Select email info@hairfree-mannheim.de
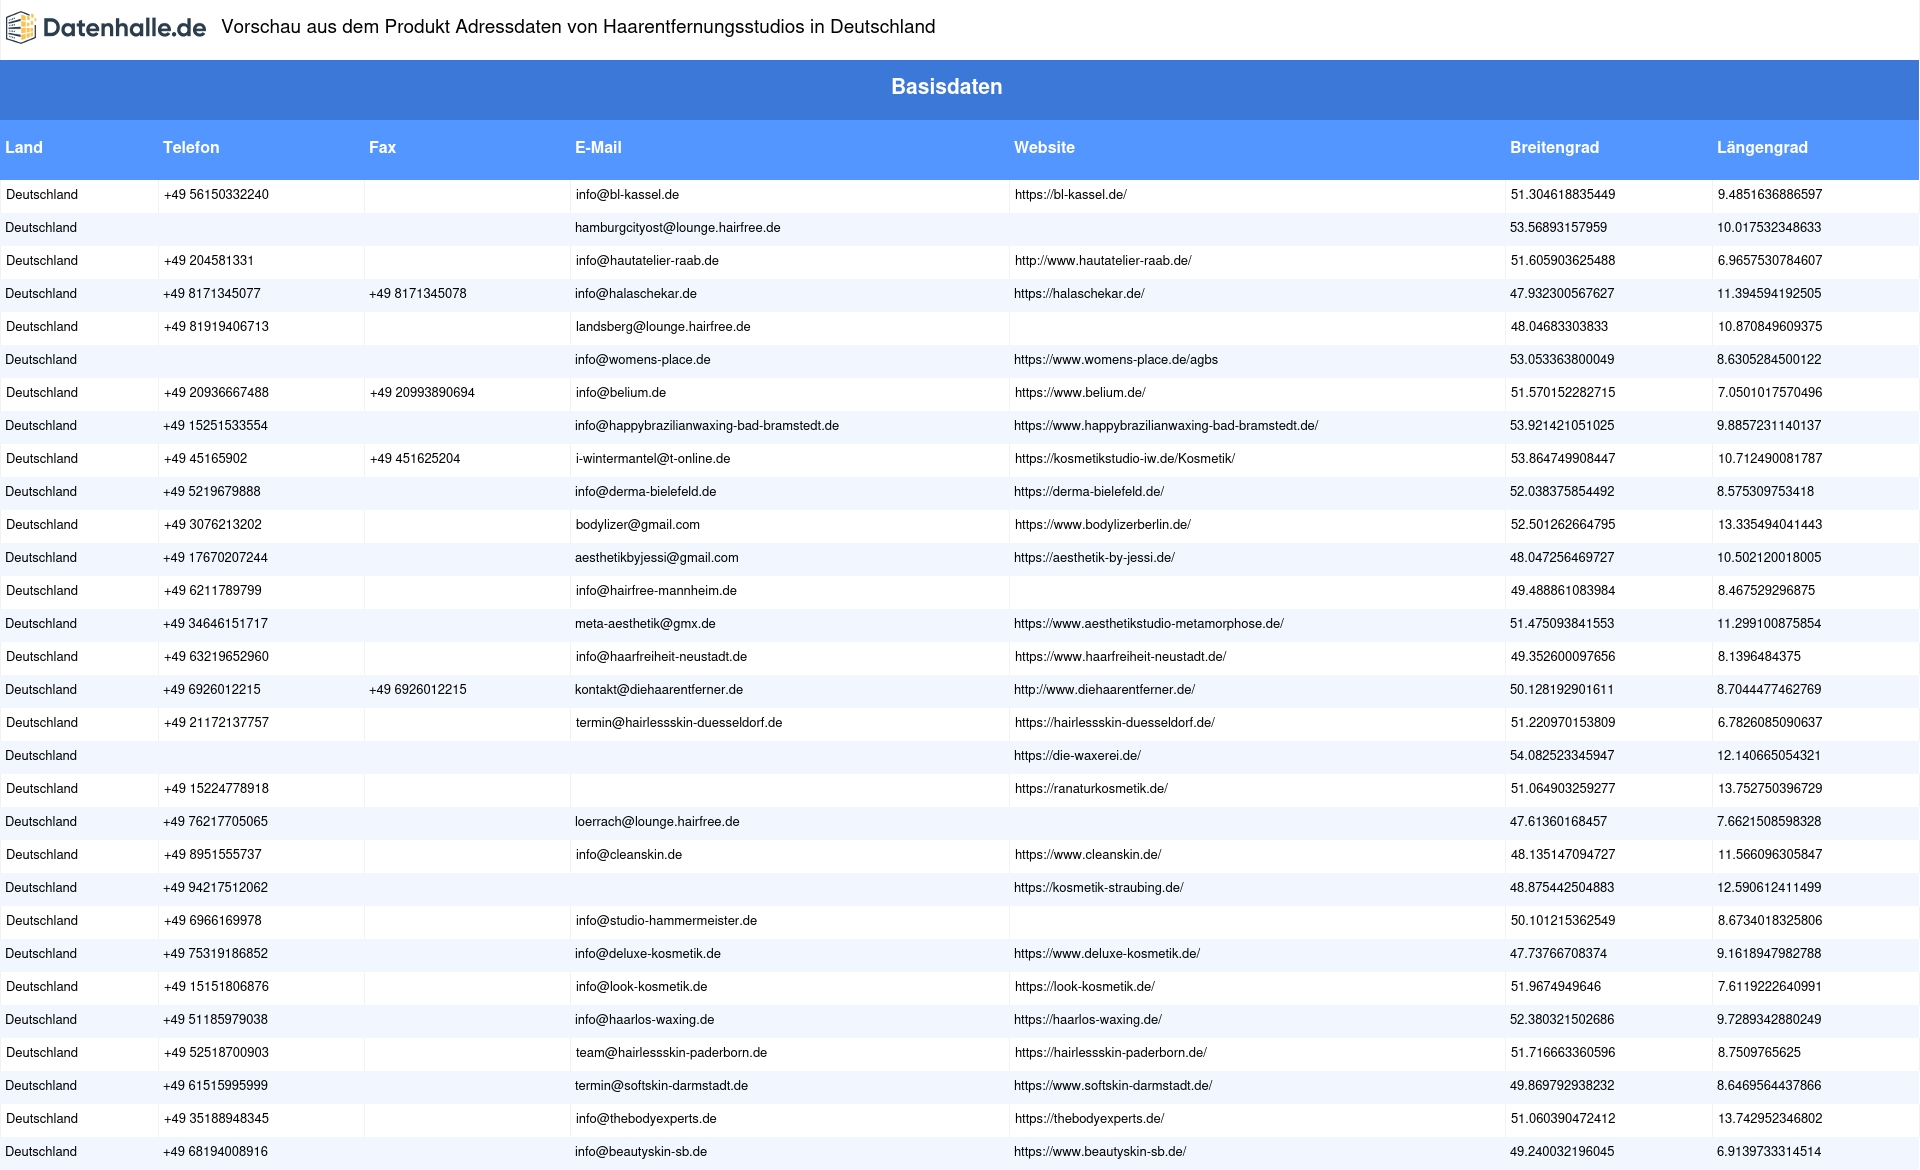The image size is (1920, 1170). pyautogui.click(x=656, y=591)
